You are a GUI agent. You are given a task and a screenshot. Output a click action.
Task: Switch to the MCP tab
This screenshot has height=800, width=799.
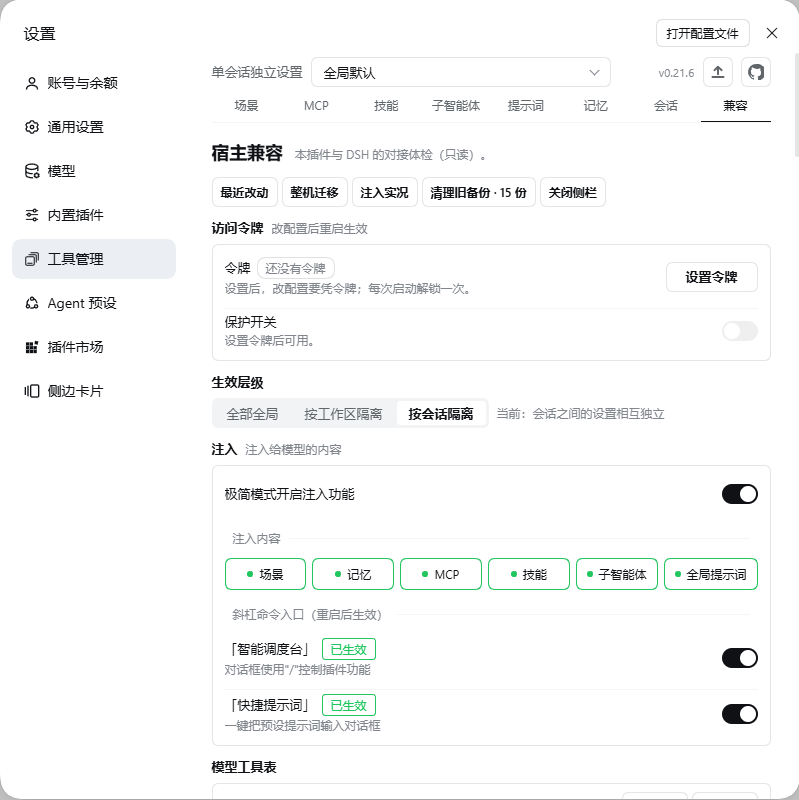tap(316, 106)
